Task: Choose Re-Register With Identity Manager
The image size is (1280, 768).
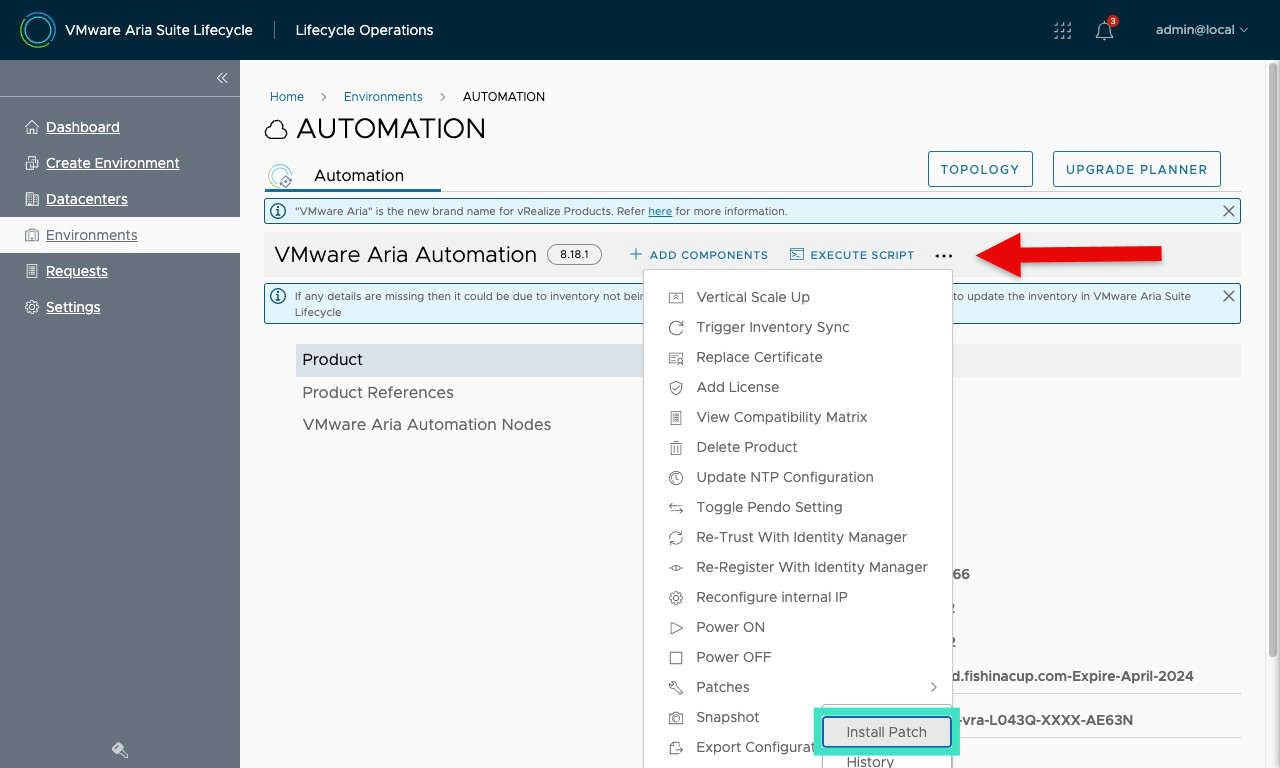Action: pyautogui.click(x=797, y=567)
